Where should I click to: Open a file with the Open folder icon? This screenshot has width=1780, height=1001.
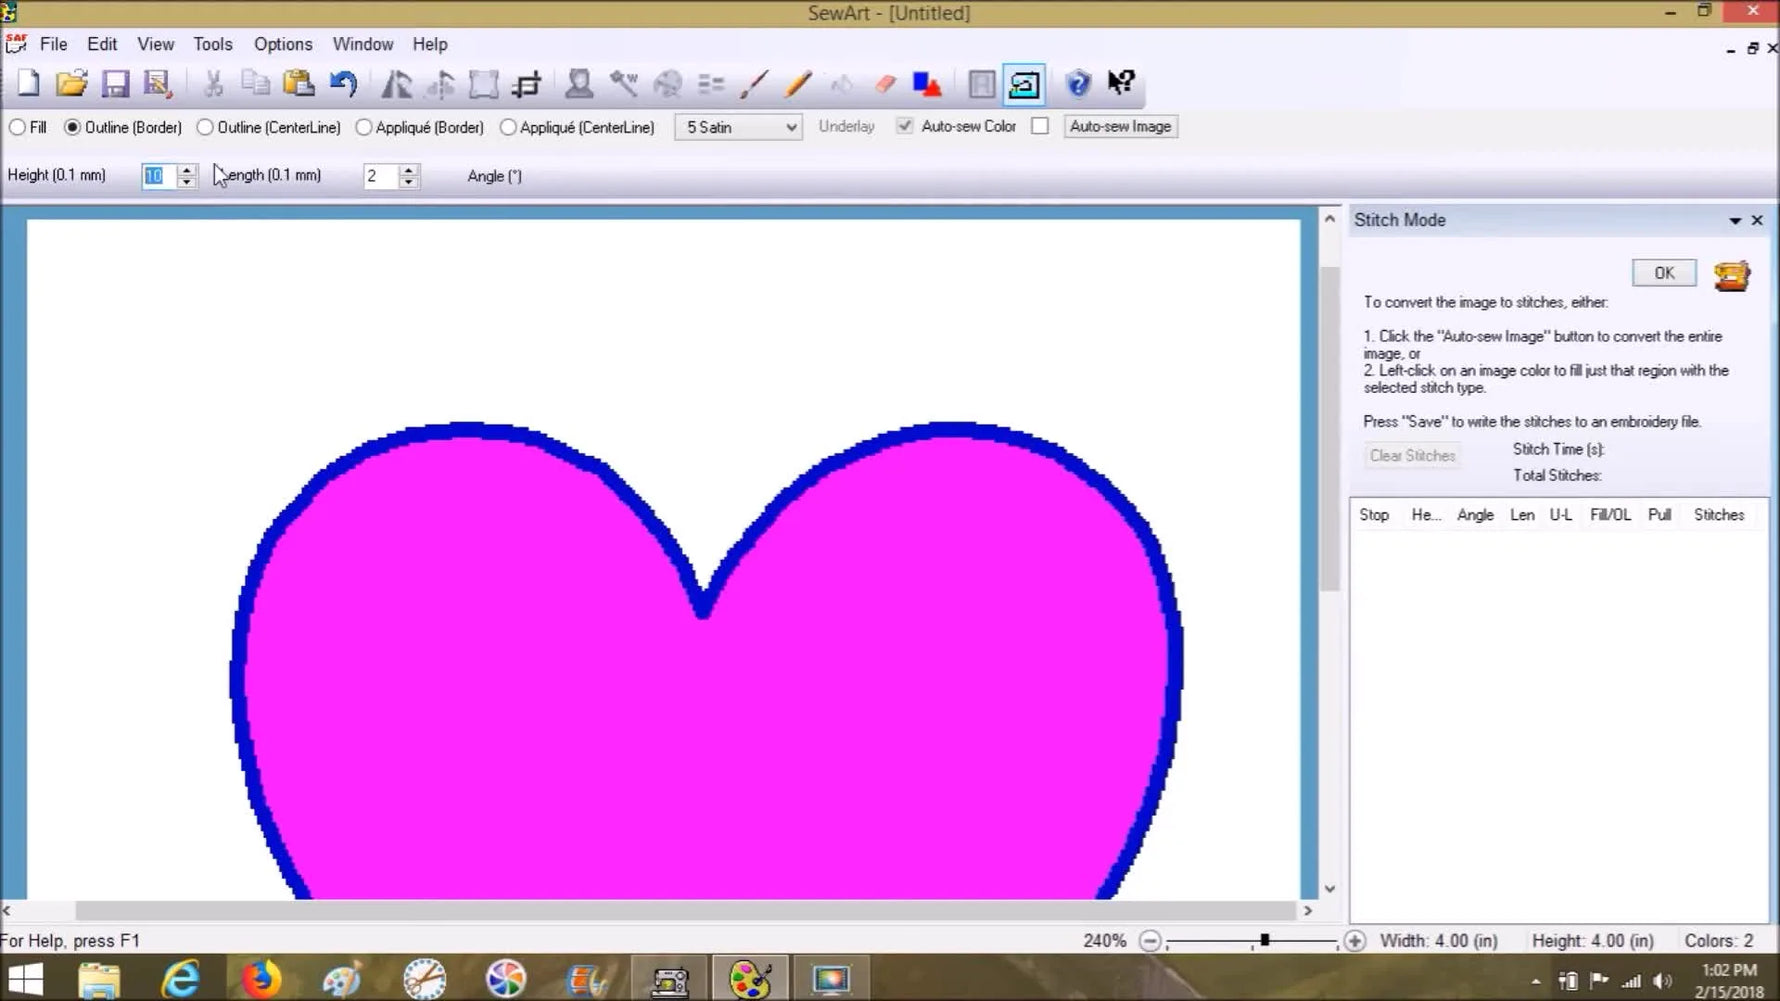pyautogui.click(x=72, y=84)
